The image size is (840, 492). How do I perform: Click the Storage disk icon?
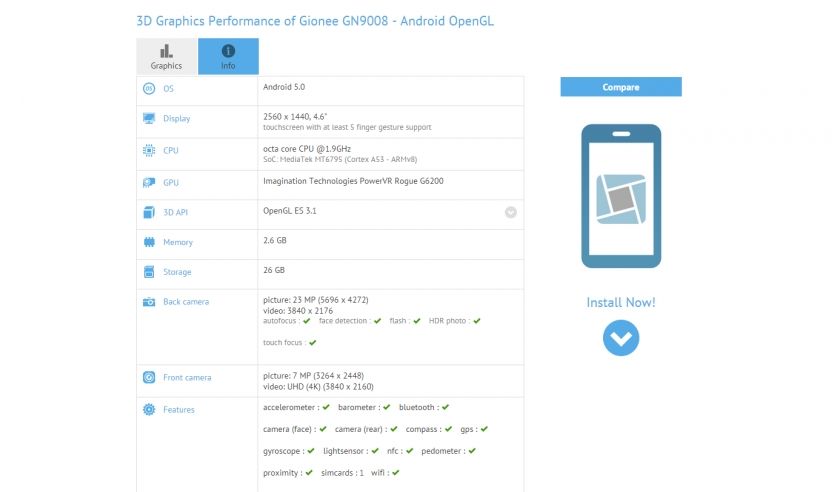[x=149, y=272]
